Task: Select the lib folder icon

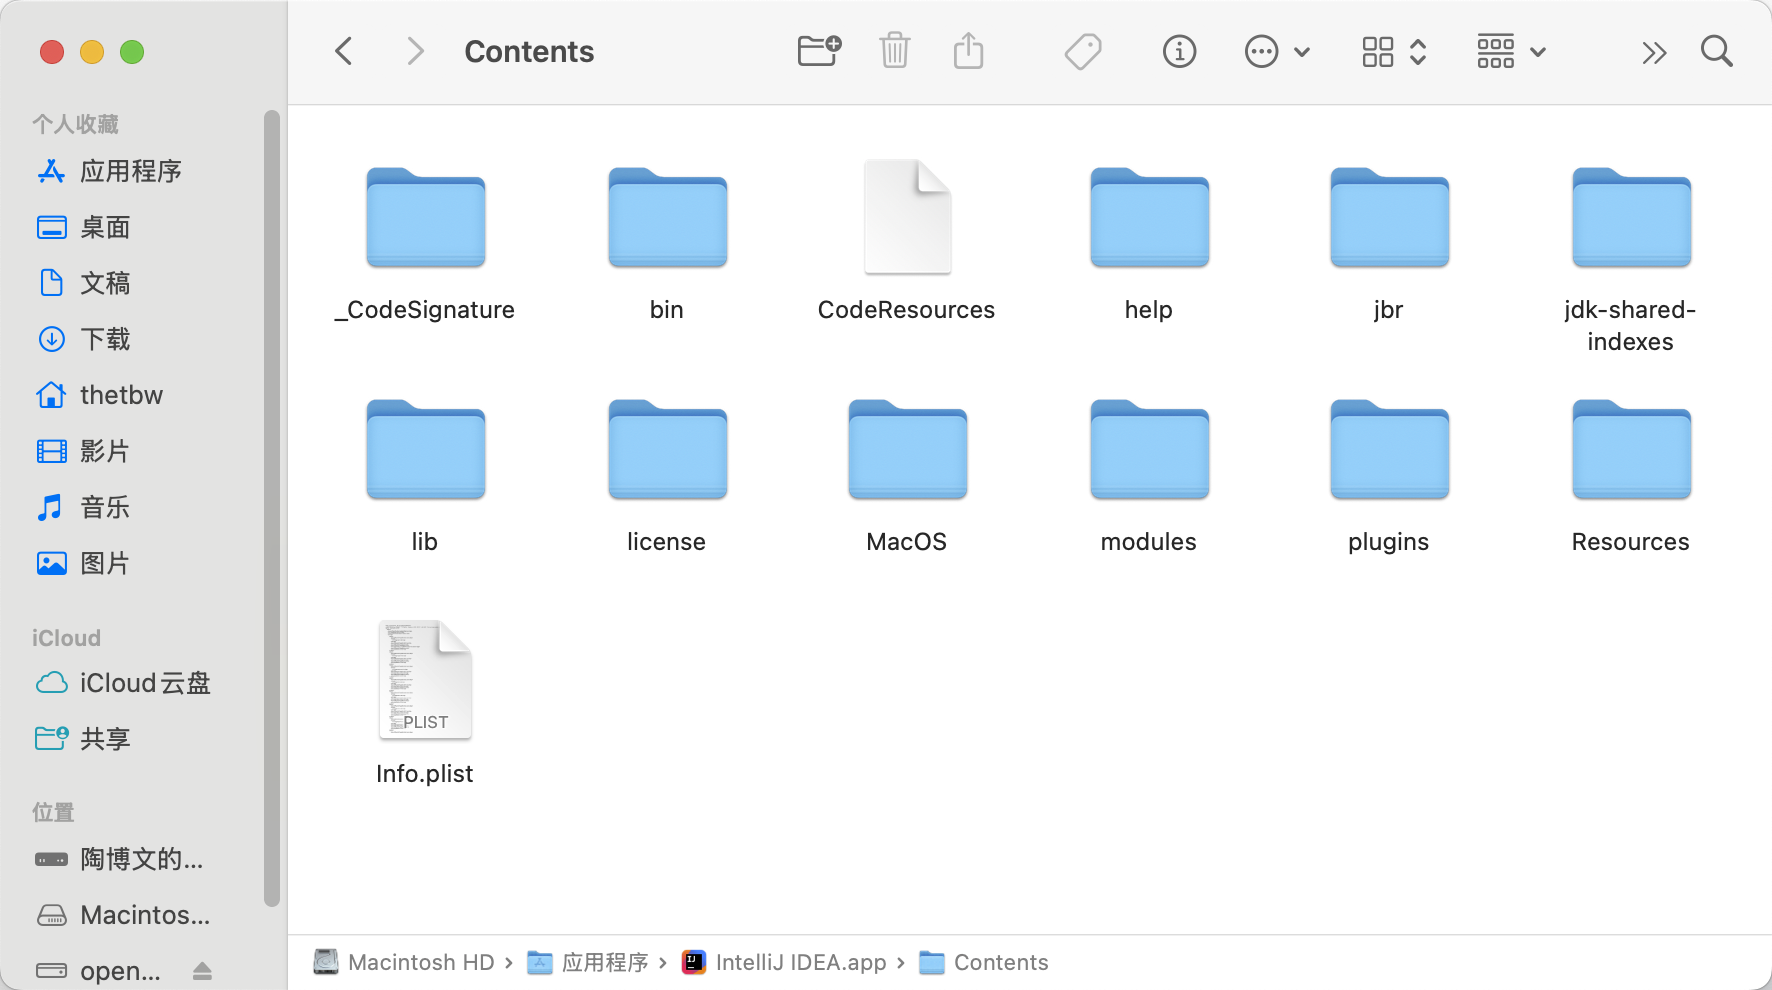Action: (426, 450)
